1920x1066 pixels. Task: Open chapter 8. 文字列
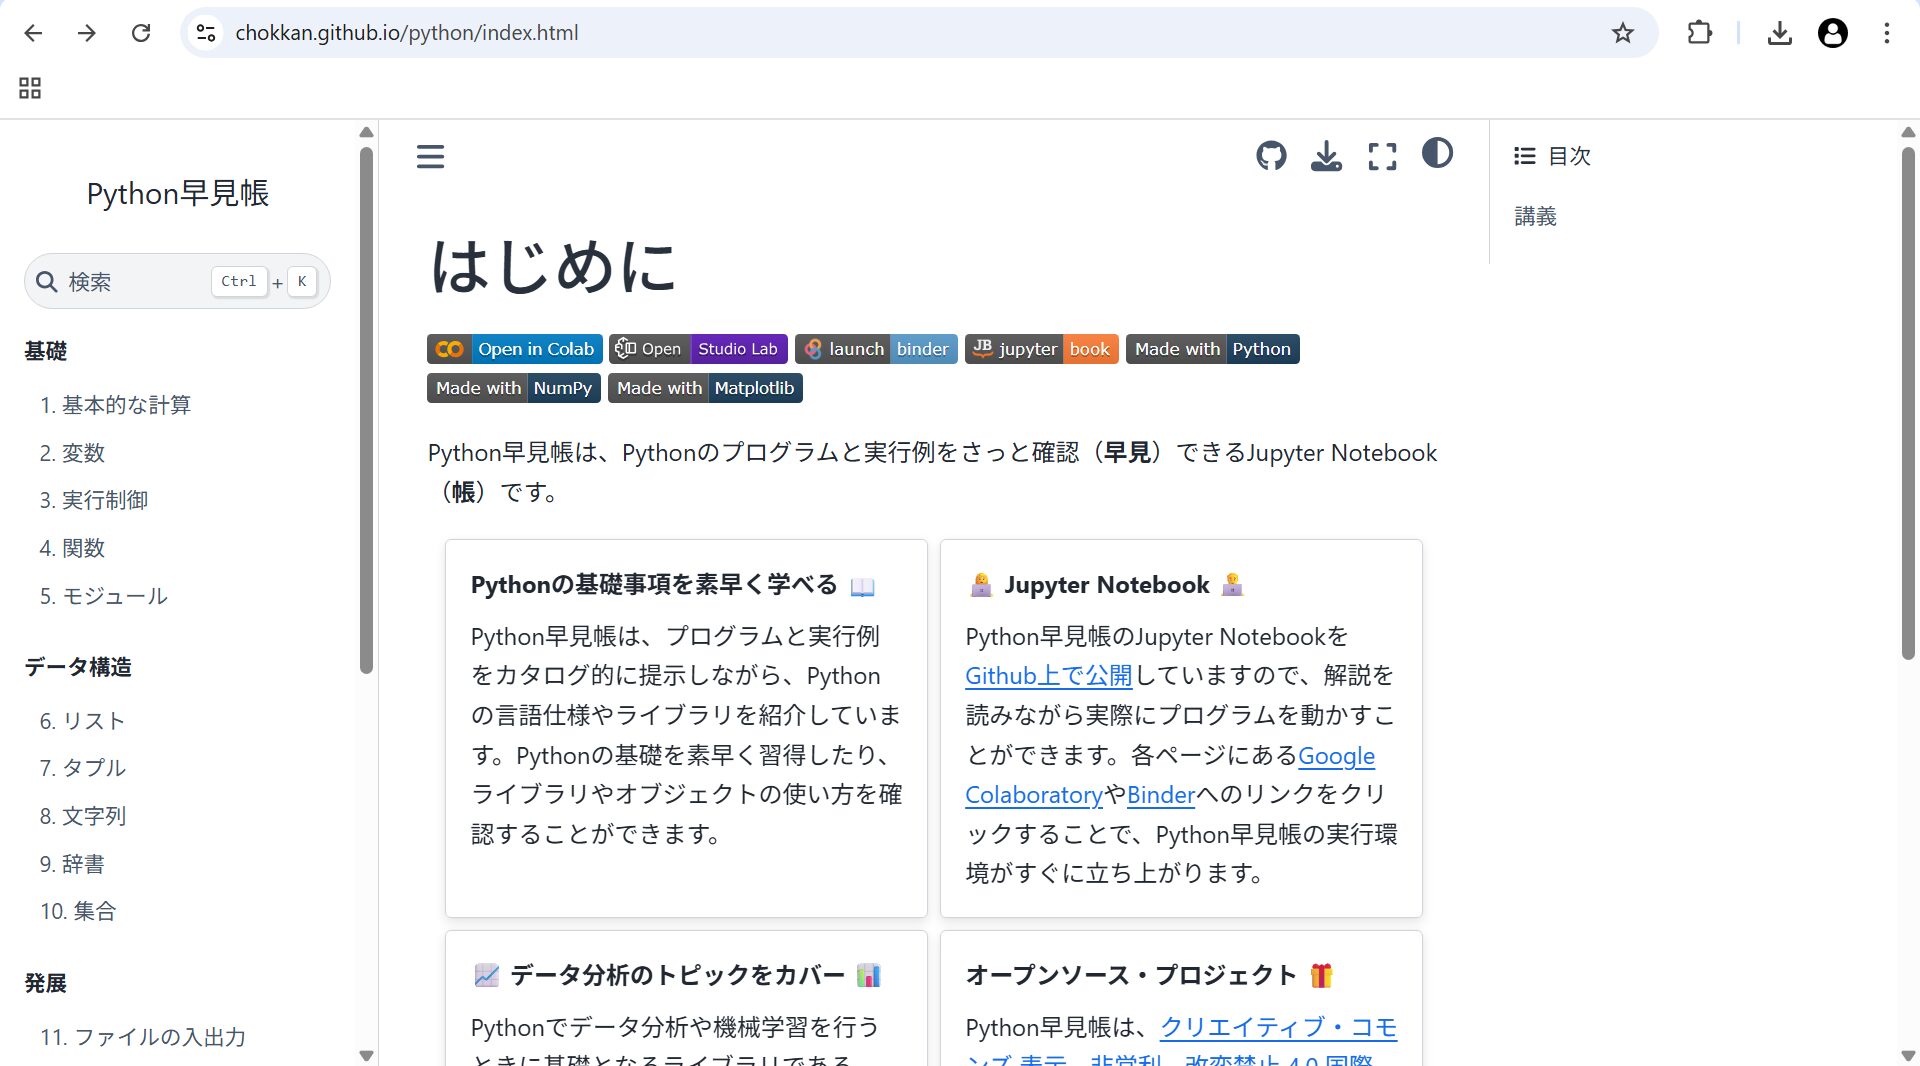click(83, 816)
